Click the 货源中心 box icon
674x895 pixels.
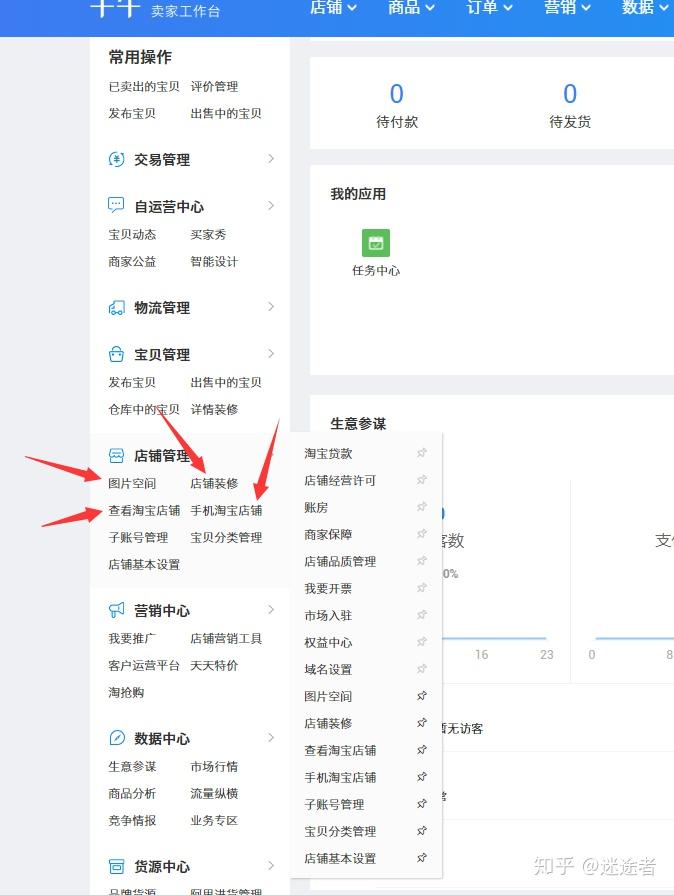[116, 866]
